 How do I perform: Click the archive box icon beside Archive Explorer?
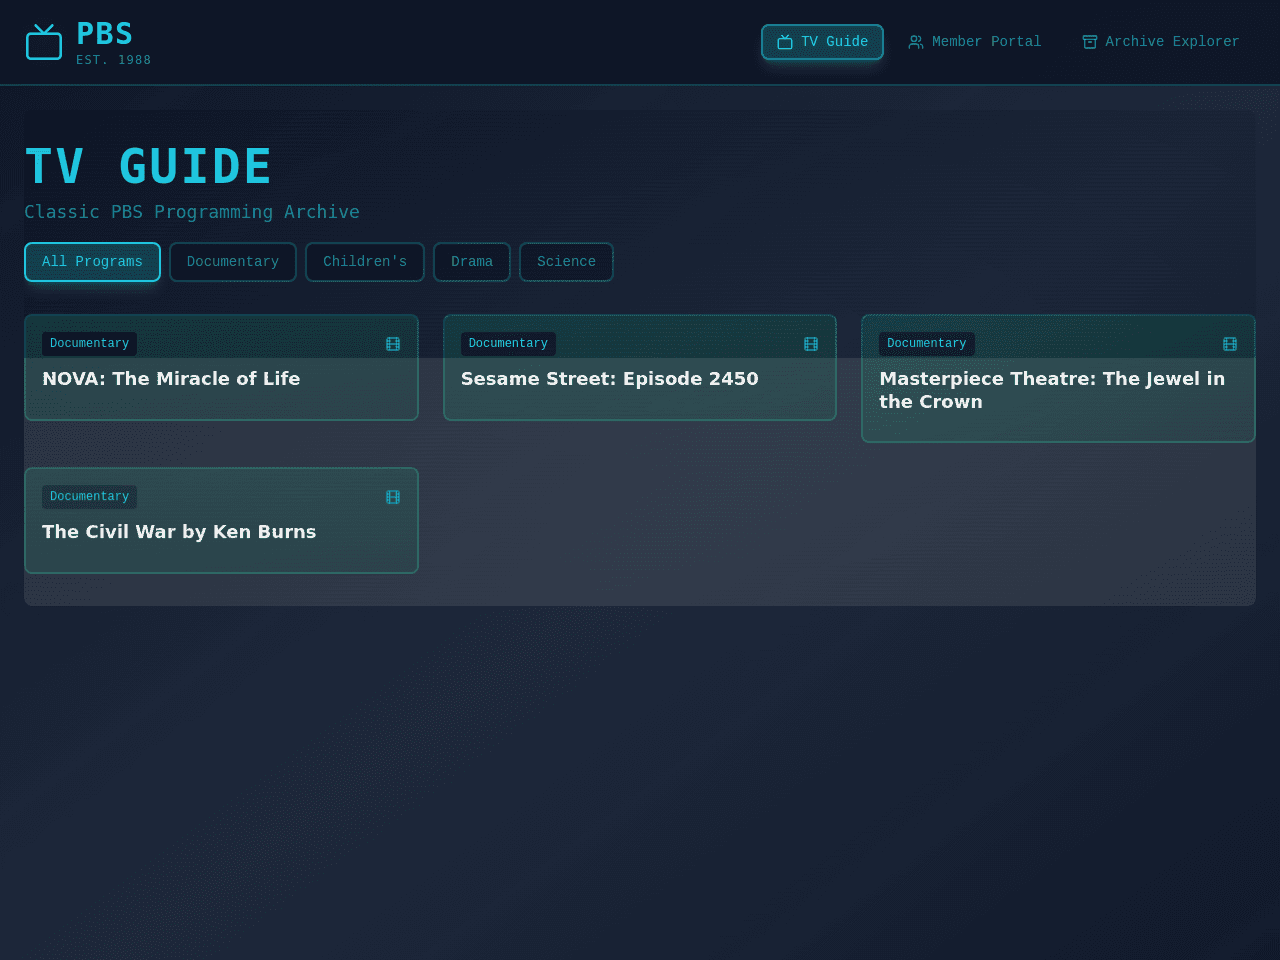click(x=1090, y=42)
